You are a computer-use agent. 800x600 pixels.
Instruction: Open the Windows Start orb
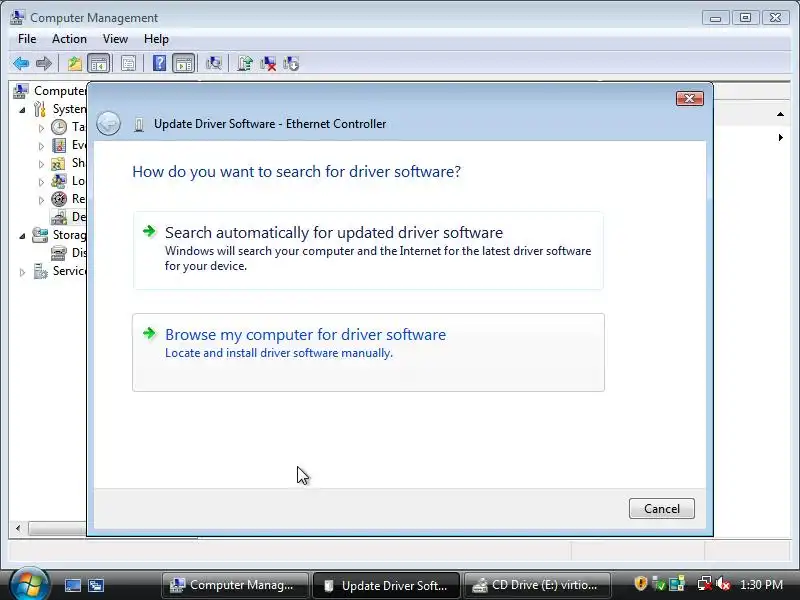29,585
